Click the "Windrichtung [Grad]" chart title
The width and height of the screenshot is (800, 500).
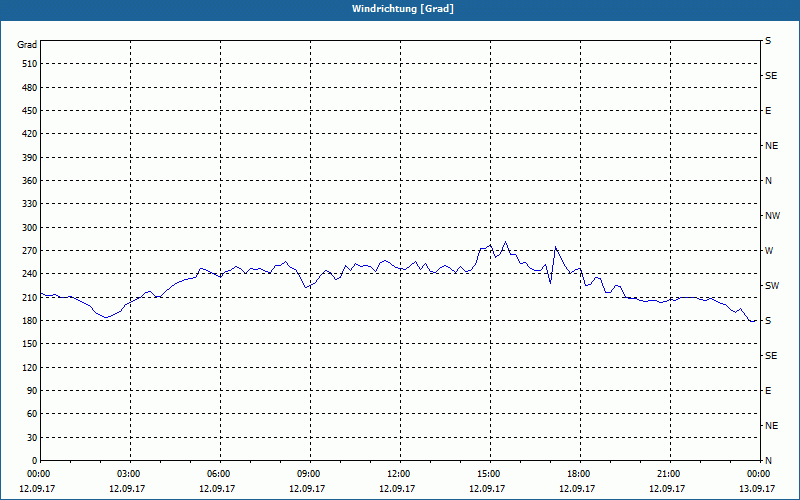pyautogui.click(x=403, y=9)
